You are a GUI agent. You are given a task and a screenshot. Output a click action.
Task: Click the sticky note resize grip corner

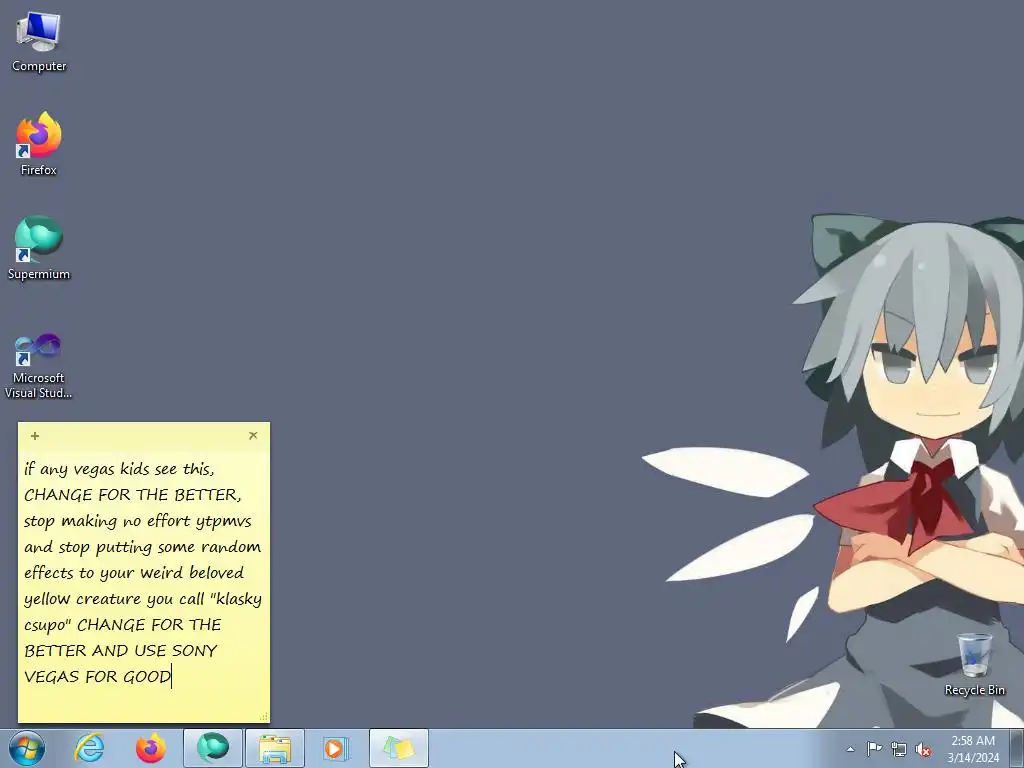coord(264,716)
